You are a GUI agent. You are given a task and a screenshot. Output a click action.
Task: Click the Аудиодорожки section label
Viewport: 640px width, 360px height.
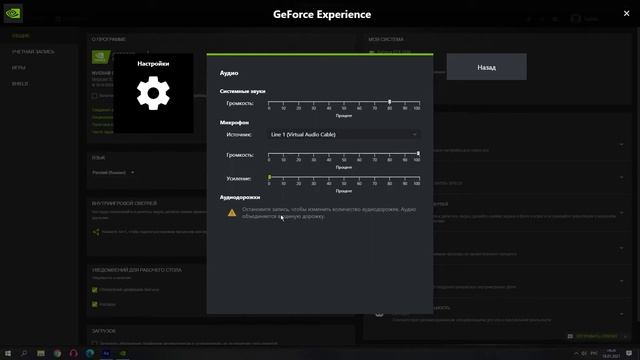(240, 197)
